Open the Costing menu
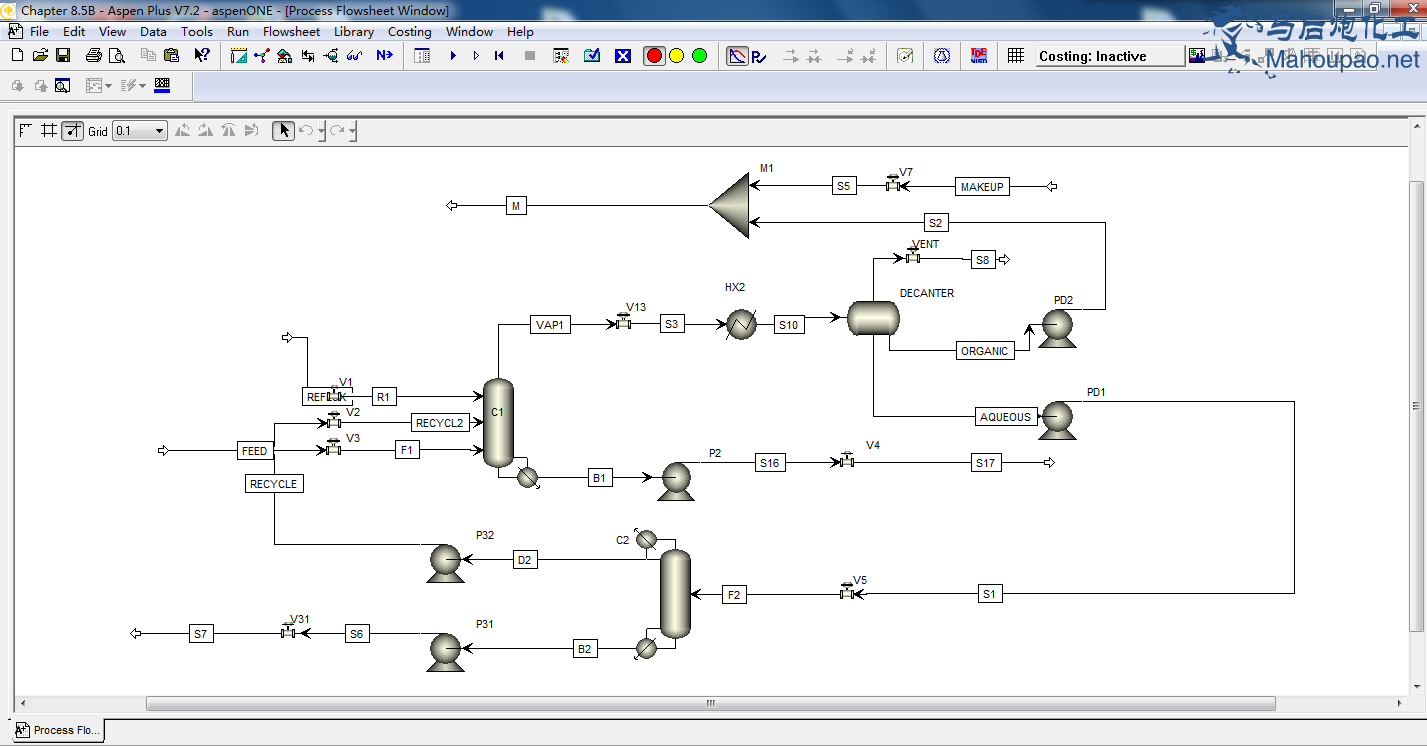This screenshot has height=747, width=1427. [410, 31]
